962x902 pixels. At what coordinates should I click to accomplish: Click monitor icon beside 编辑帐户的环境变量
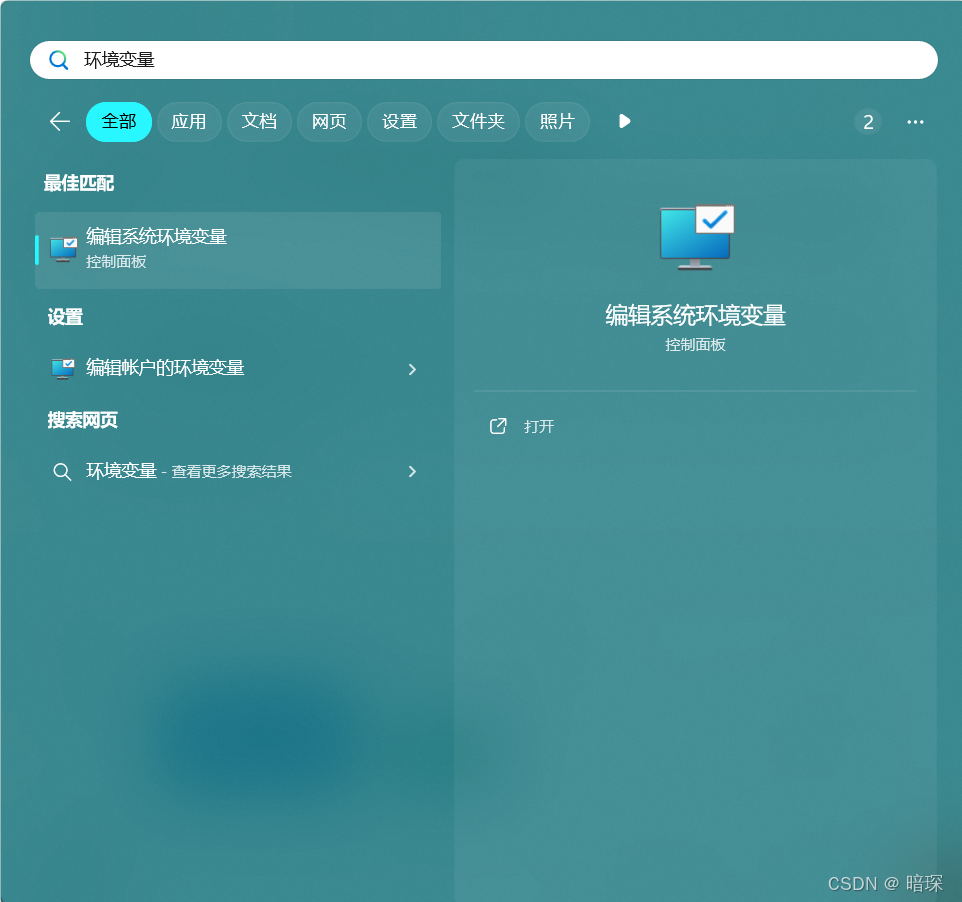coord(63,369)
